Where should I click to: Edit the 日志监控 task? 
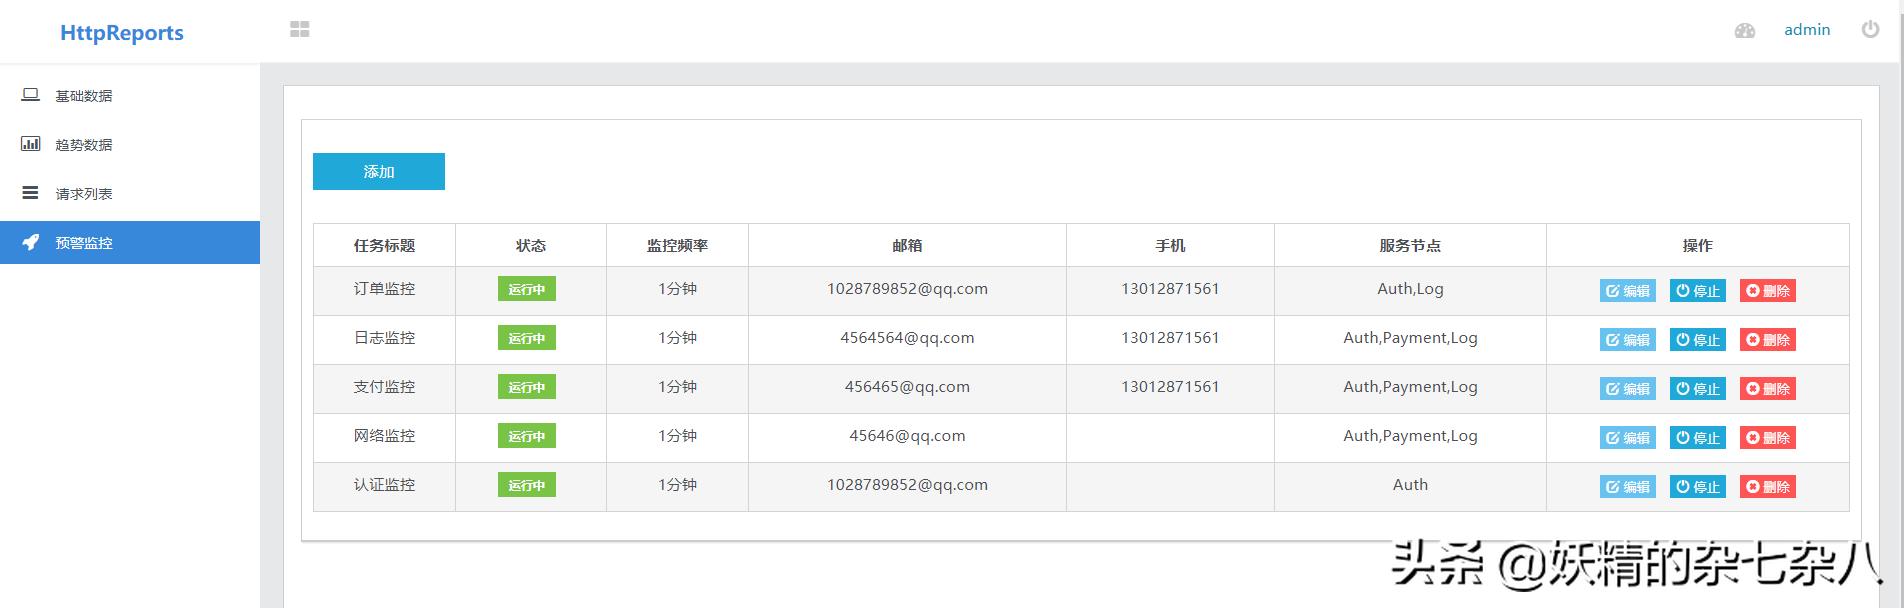(1628, 340)
